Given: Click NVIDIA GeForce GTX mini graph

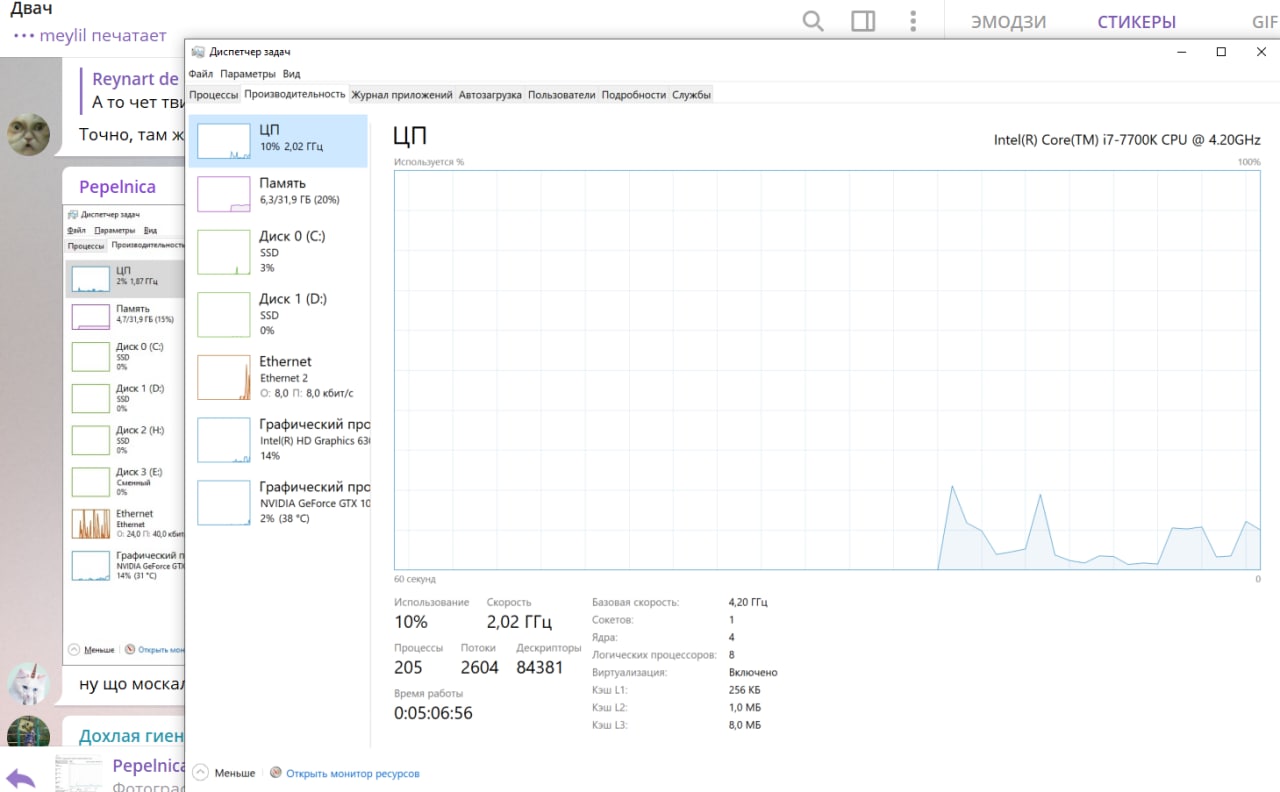Looking at the screenshot, I should (224, 502).
